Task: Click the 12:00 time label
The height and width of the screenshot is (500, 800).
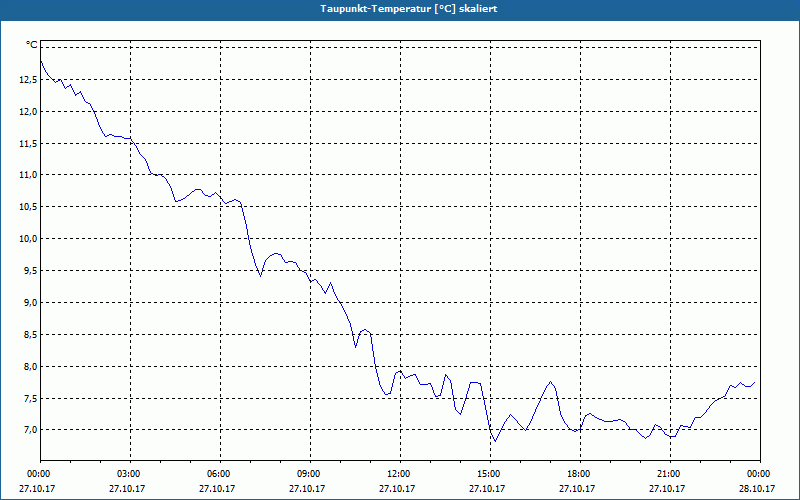Action: [400, 474]
